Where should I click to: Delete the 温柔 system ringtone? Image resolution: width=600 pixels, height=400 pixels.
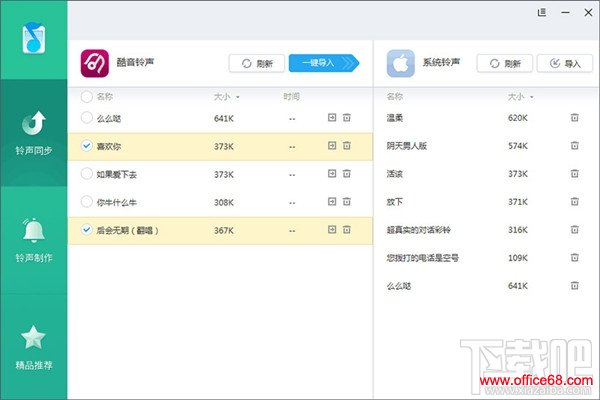(574, 118)
